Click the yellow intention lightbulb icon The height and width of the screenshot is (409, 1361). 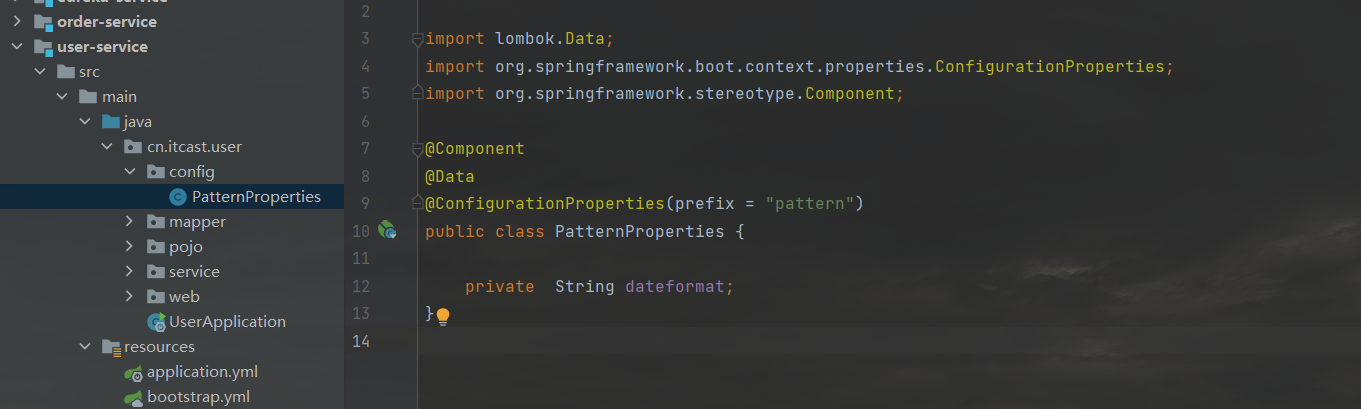tap(443, 316)
